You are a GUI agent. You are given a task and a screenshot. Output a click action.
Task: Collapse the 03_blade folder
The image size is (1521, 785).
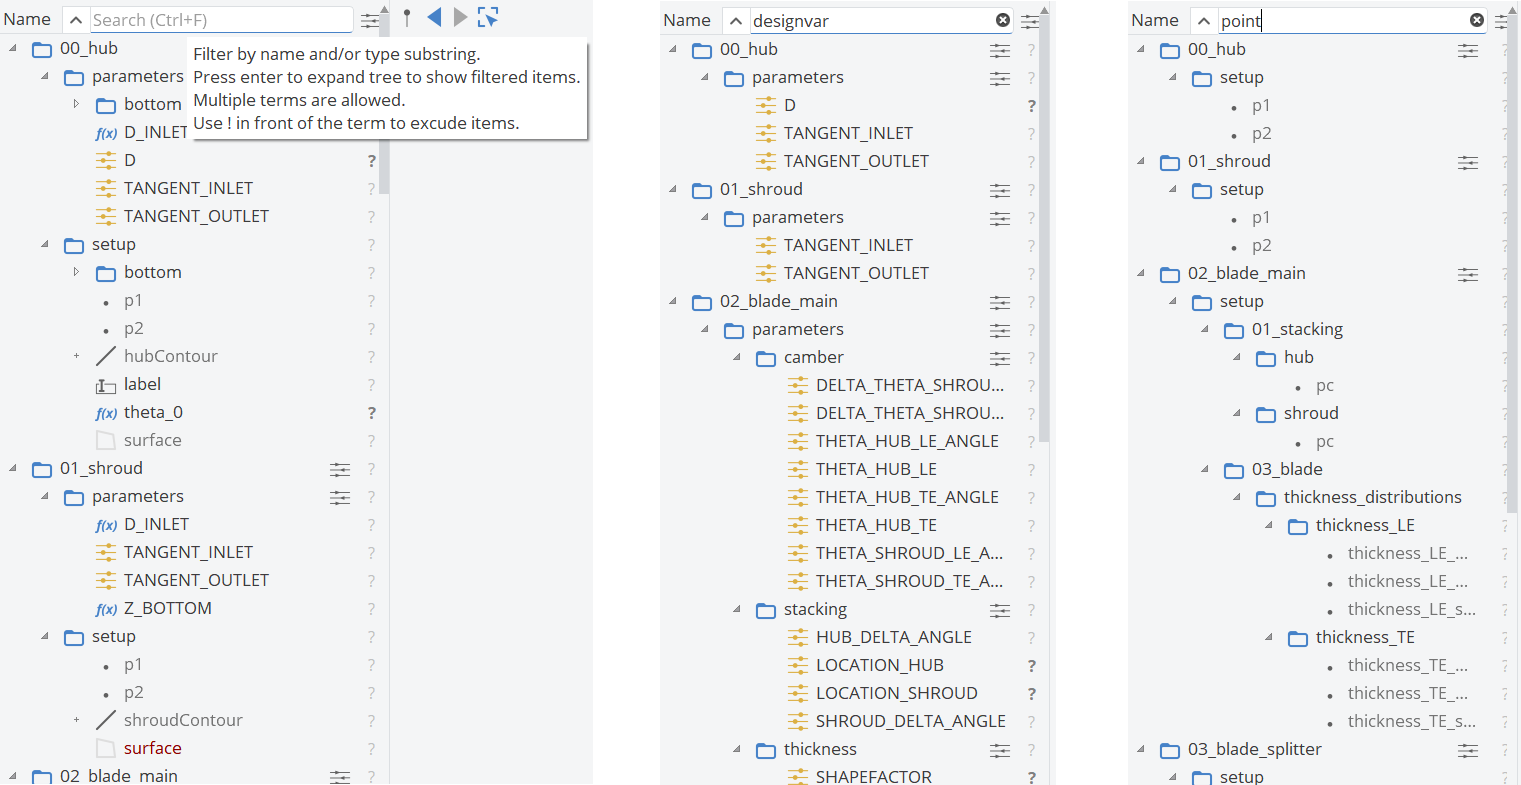click(x=1205, y=469)
